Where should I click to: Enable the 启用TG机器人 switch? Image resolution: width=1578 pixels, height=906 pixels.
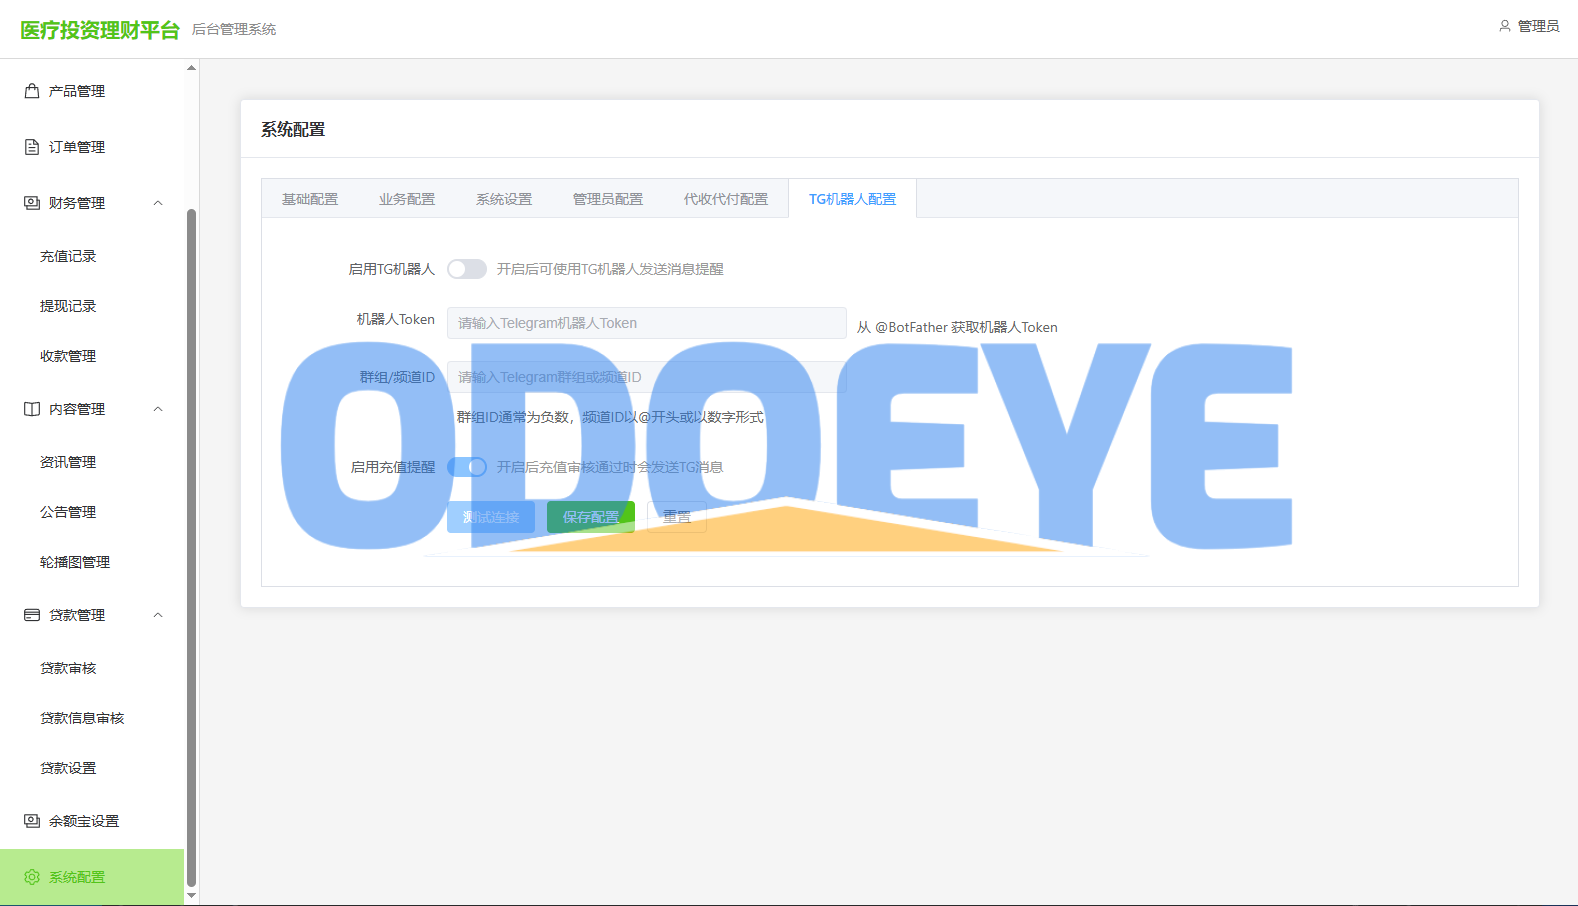tap(467, 269)
